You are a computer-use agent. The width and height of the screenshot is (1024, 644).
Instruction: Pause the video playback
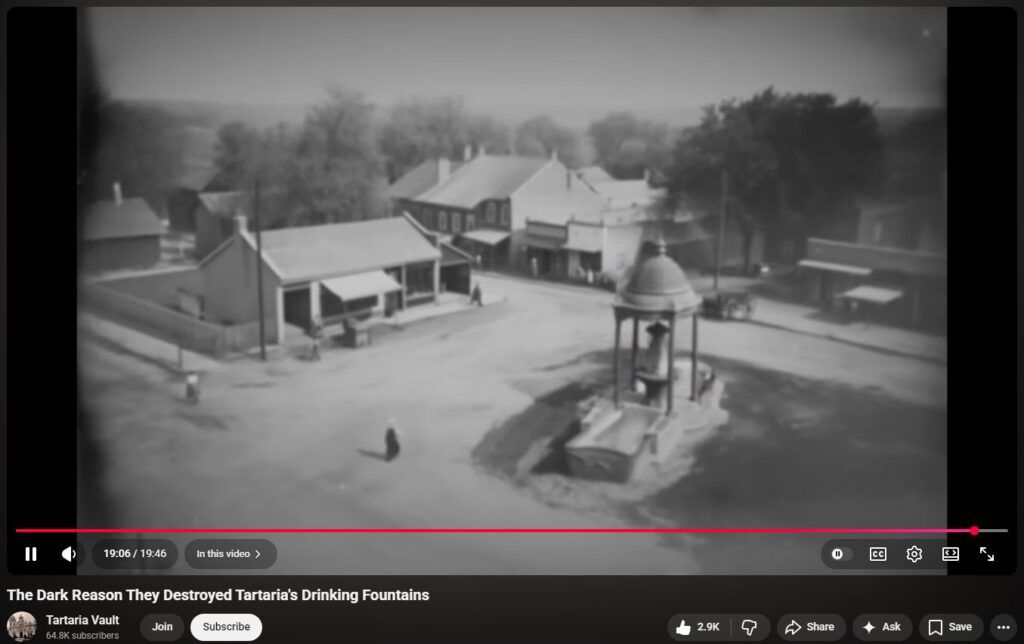click(31, 554)
